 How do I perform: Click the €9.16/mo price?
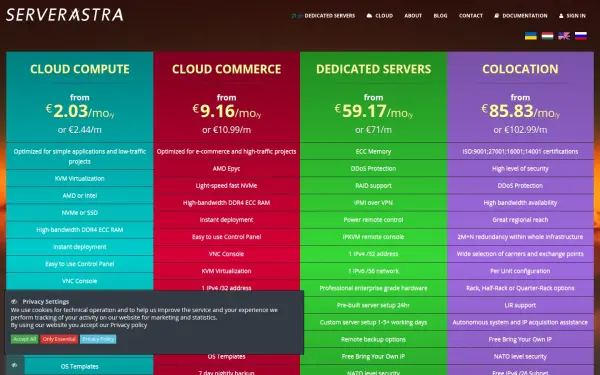pyautogui.click(x=227, y=111)
